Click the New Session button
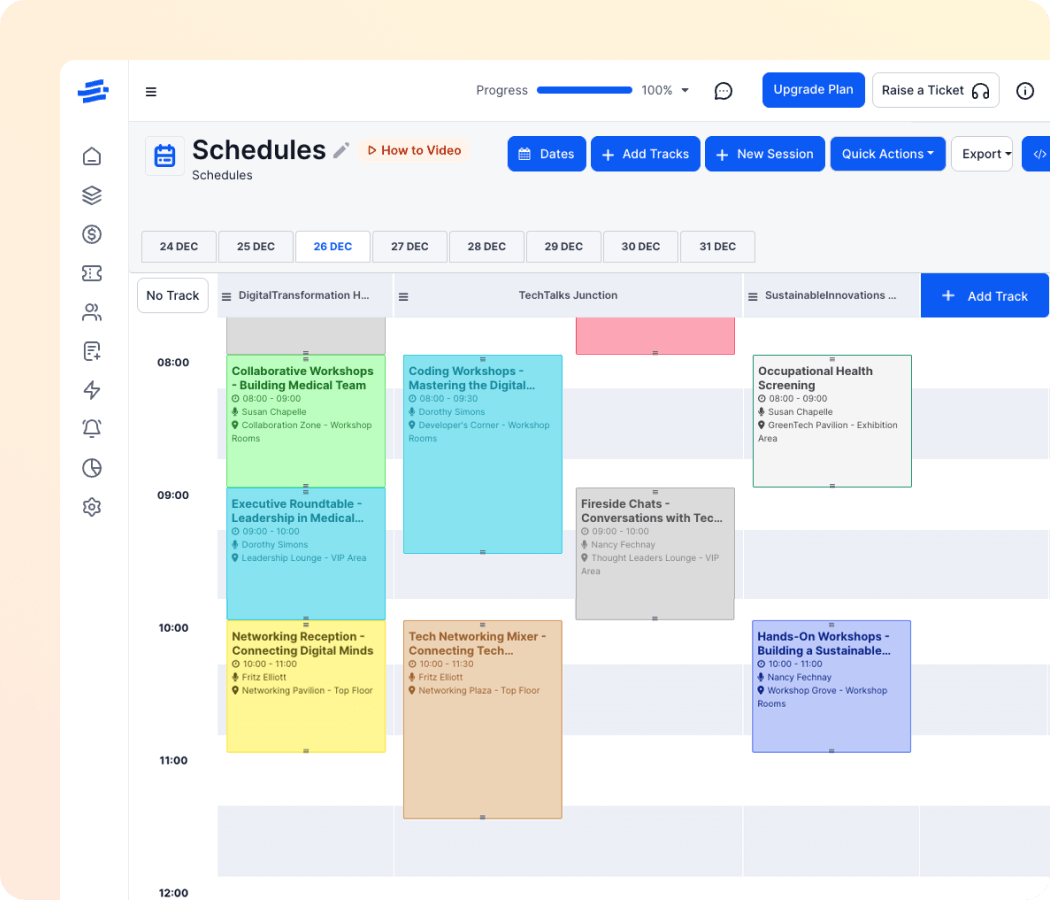The width and height of the screenshot is (1050, 900). point(765,154)
